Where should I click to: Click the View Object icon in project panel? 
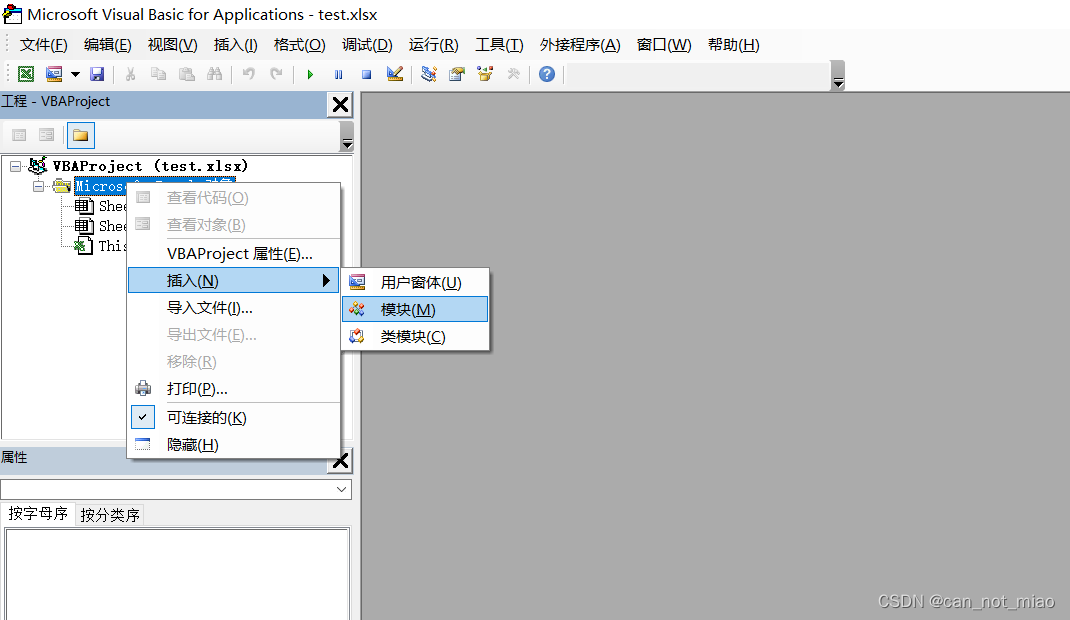pyautogui.click(x=46, y=135)
